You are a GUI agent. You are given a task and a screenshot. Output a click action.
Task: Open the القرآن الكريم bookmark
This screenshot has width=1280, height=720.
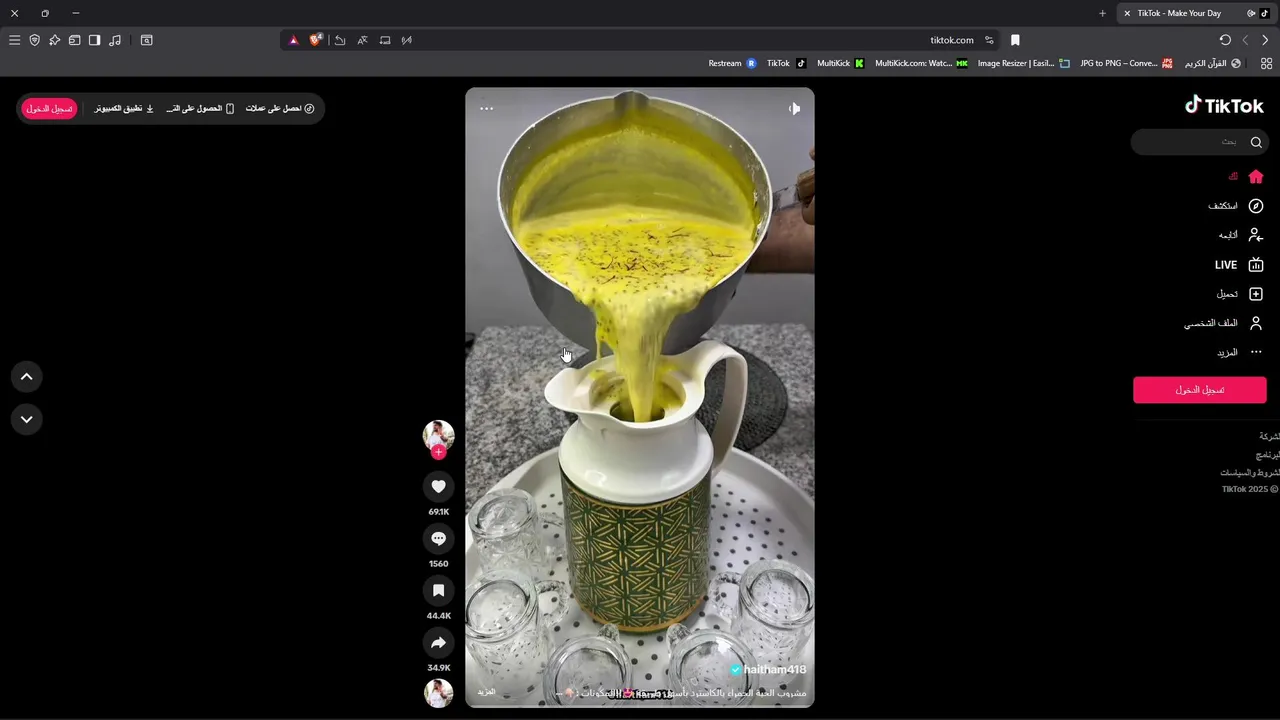(x=1213, y=63)
